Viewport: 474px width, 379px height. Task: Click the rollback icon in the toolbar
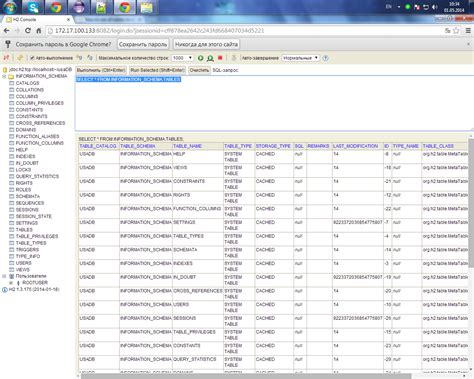point(90,58)
